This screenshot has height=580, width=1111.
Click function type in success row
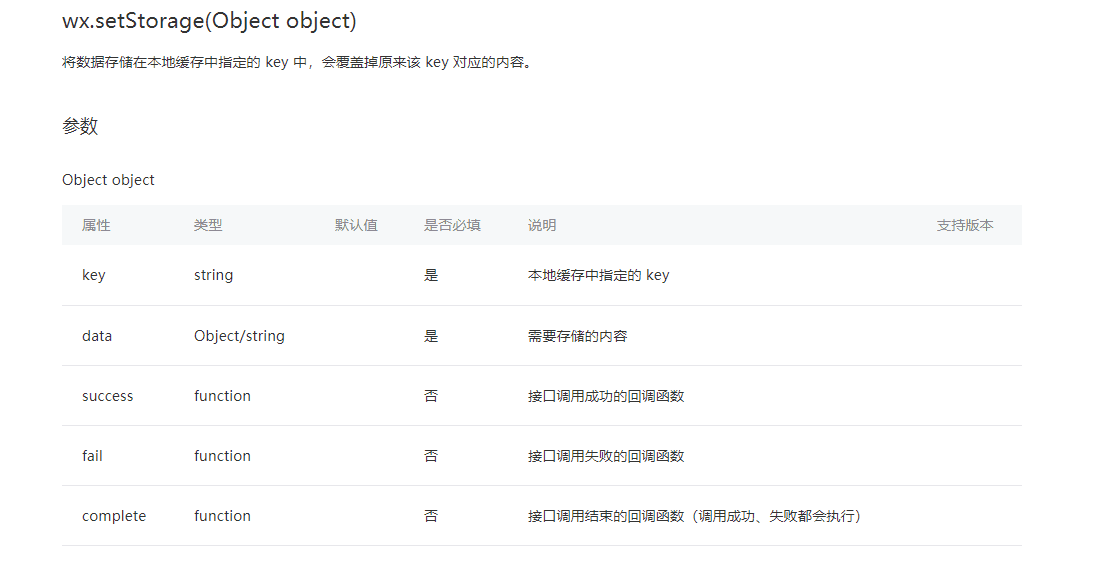point(222,396)
